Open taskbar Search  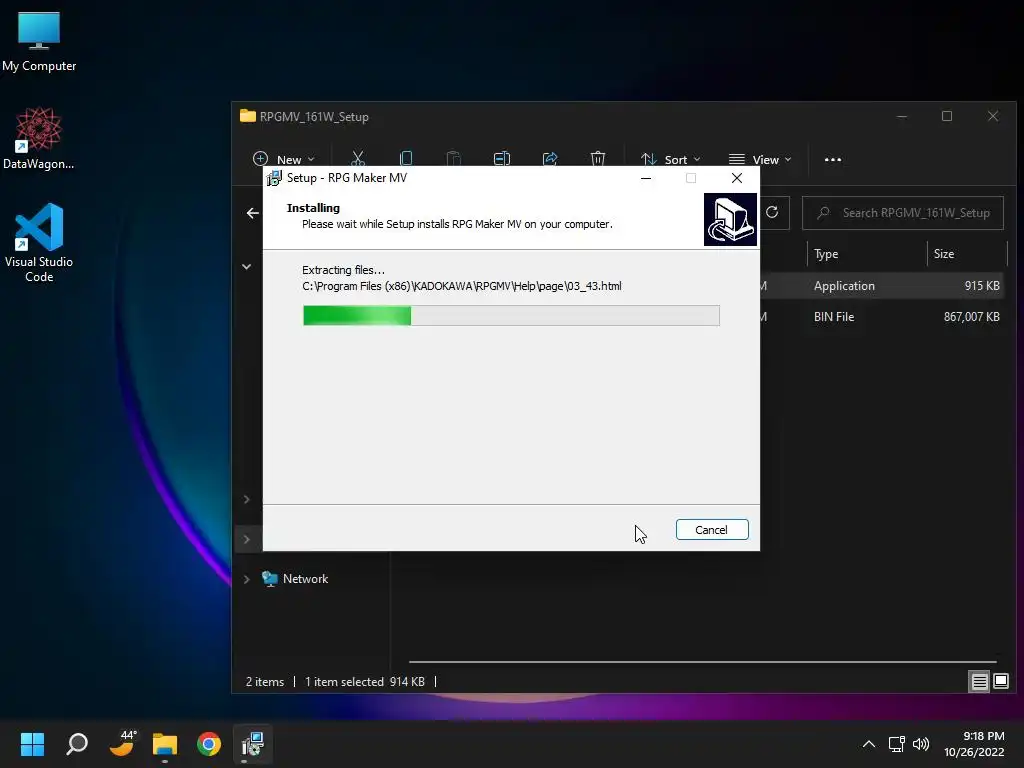(77, 744)
